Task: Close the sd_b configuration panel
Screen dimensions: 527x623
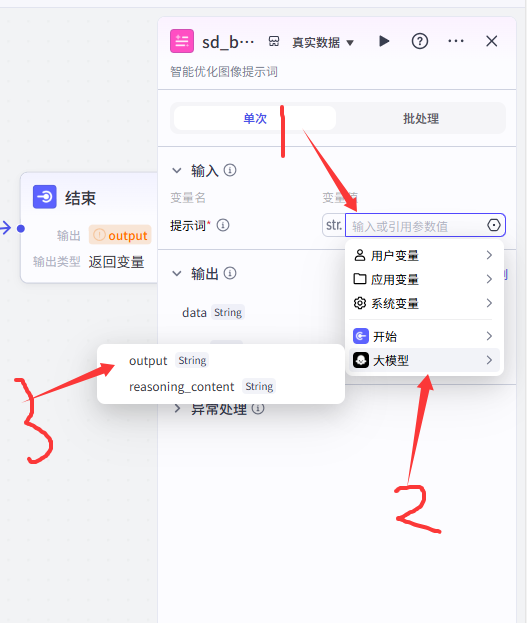Action: pos(492,41)
